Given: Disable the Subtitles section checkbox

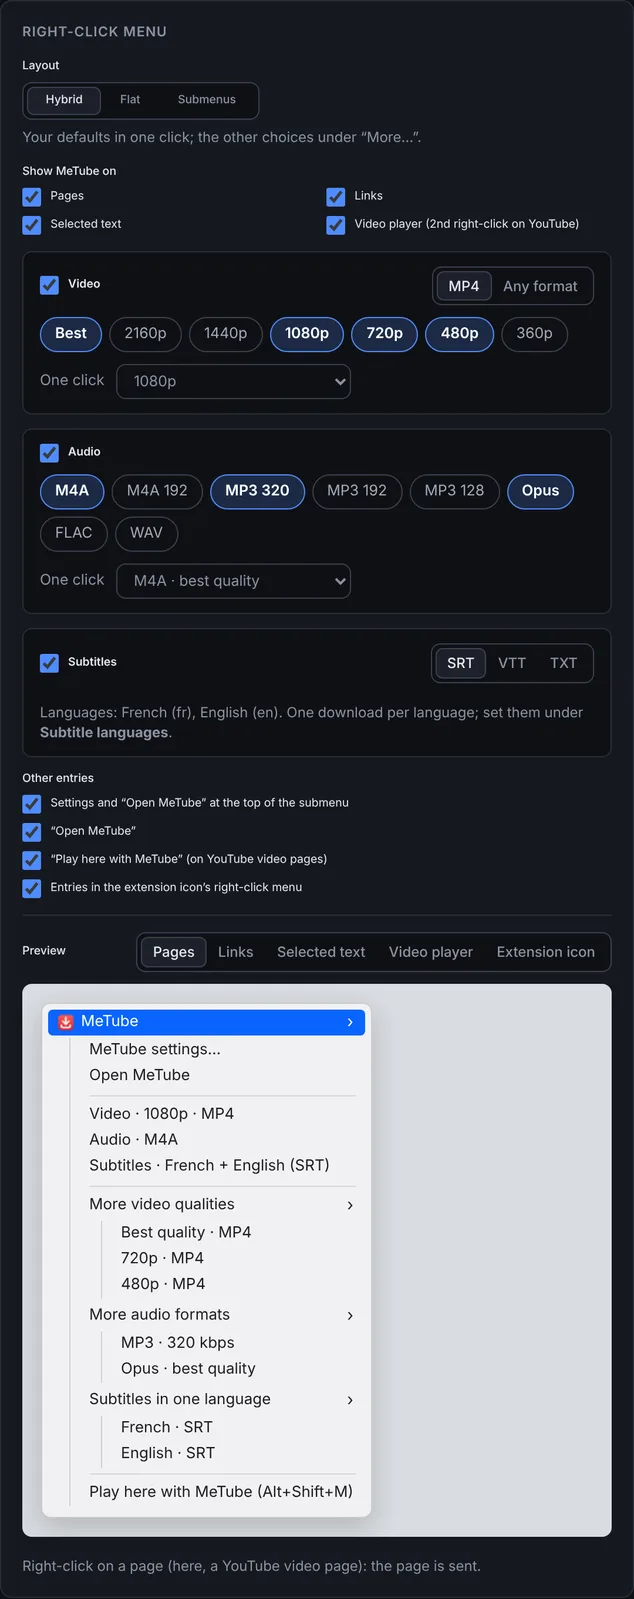Looking at the screenshot, I should (49, 663).
